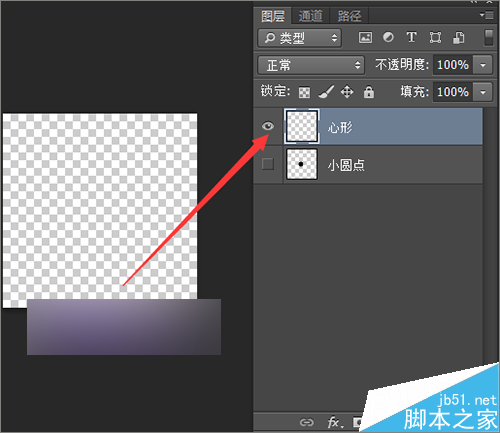This screenshot has height=433, width=500.
Task: Select the 小圆点 layer thumbnail
Action: coord(302,164)
